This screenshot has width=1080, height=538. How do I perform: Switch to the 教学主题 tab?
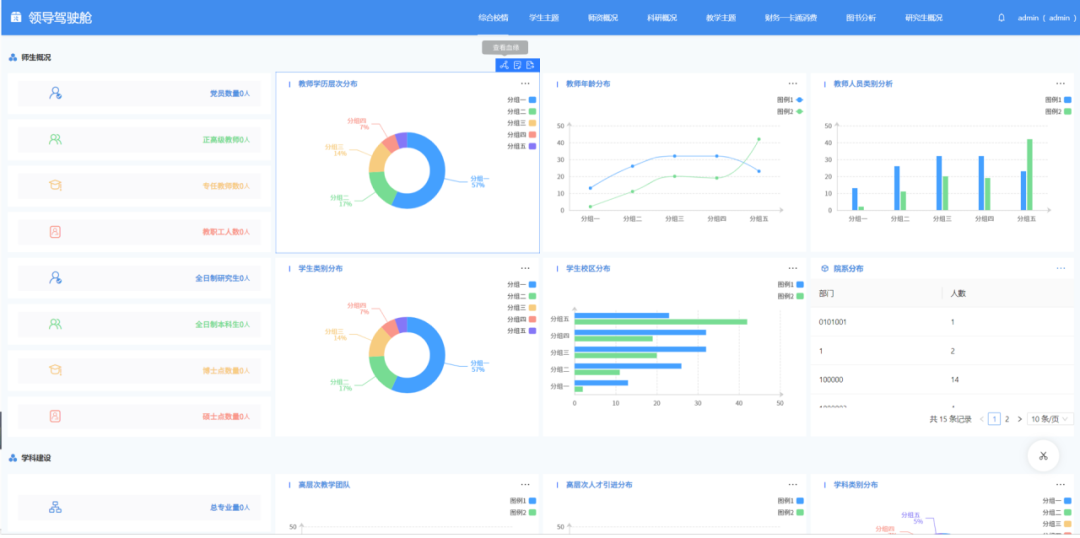721,18
